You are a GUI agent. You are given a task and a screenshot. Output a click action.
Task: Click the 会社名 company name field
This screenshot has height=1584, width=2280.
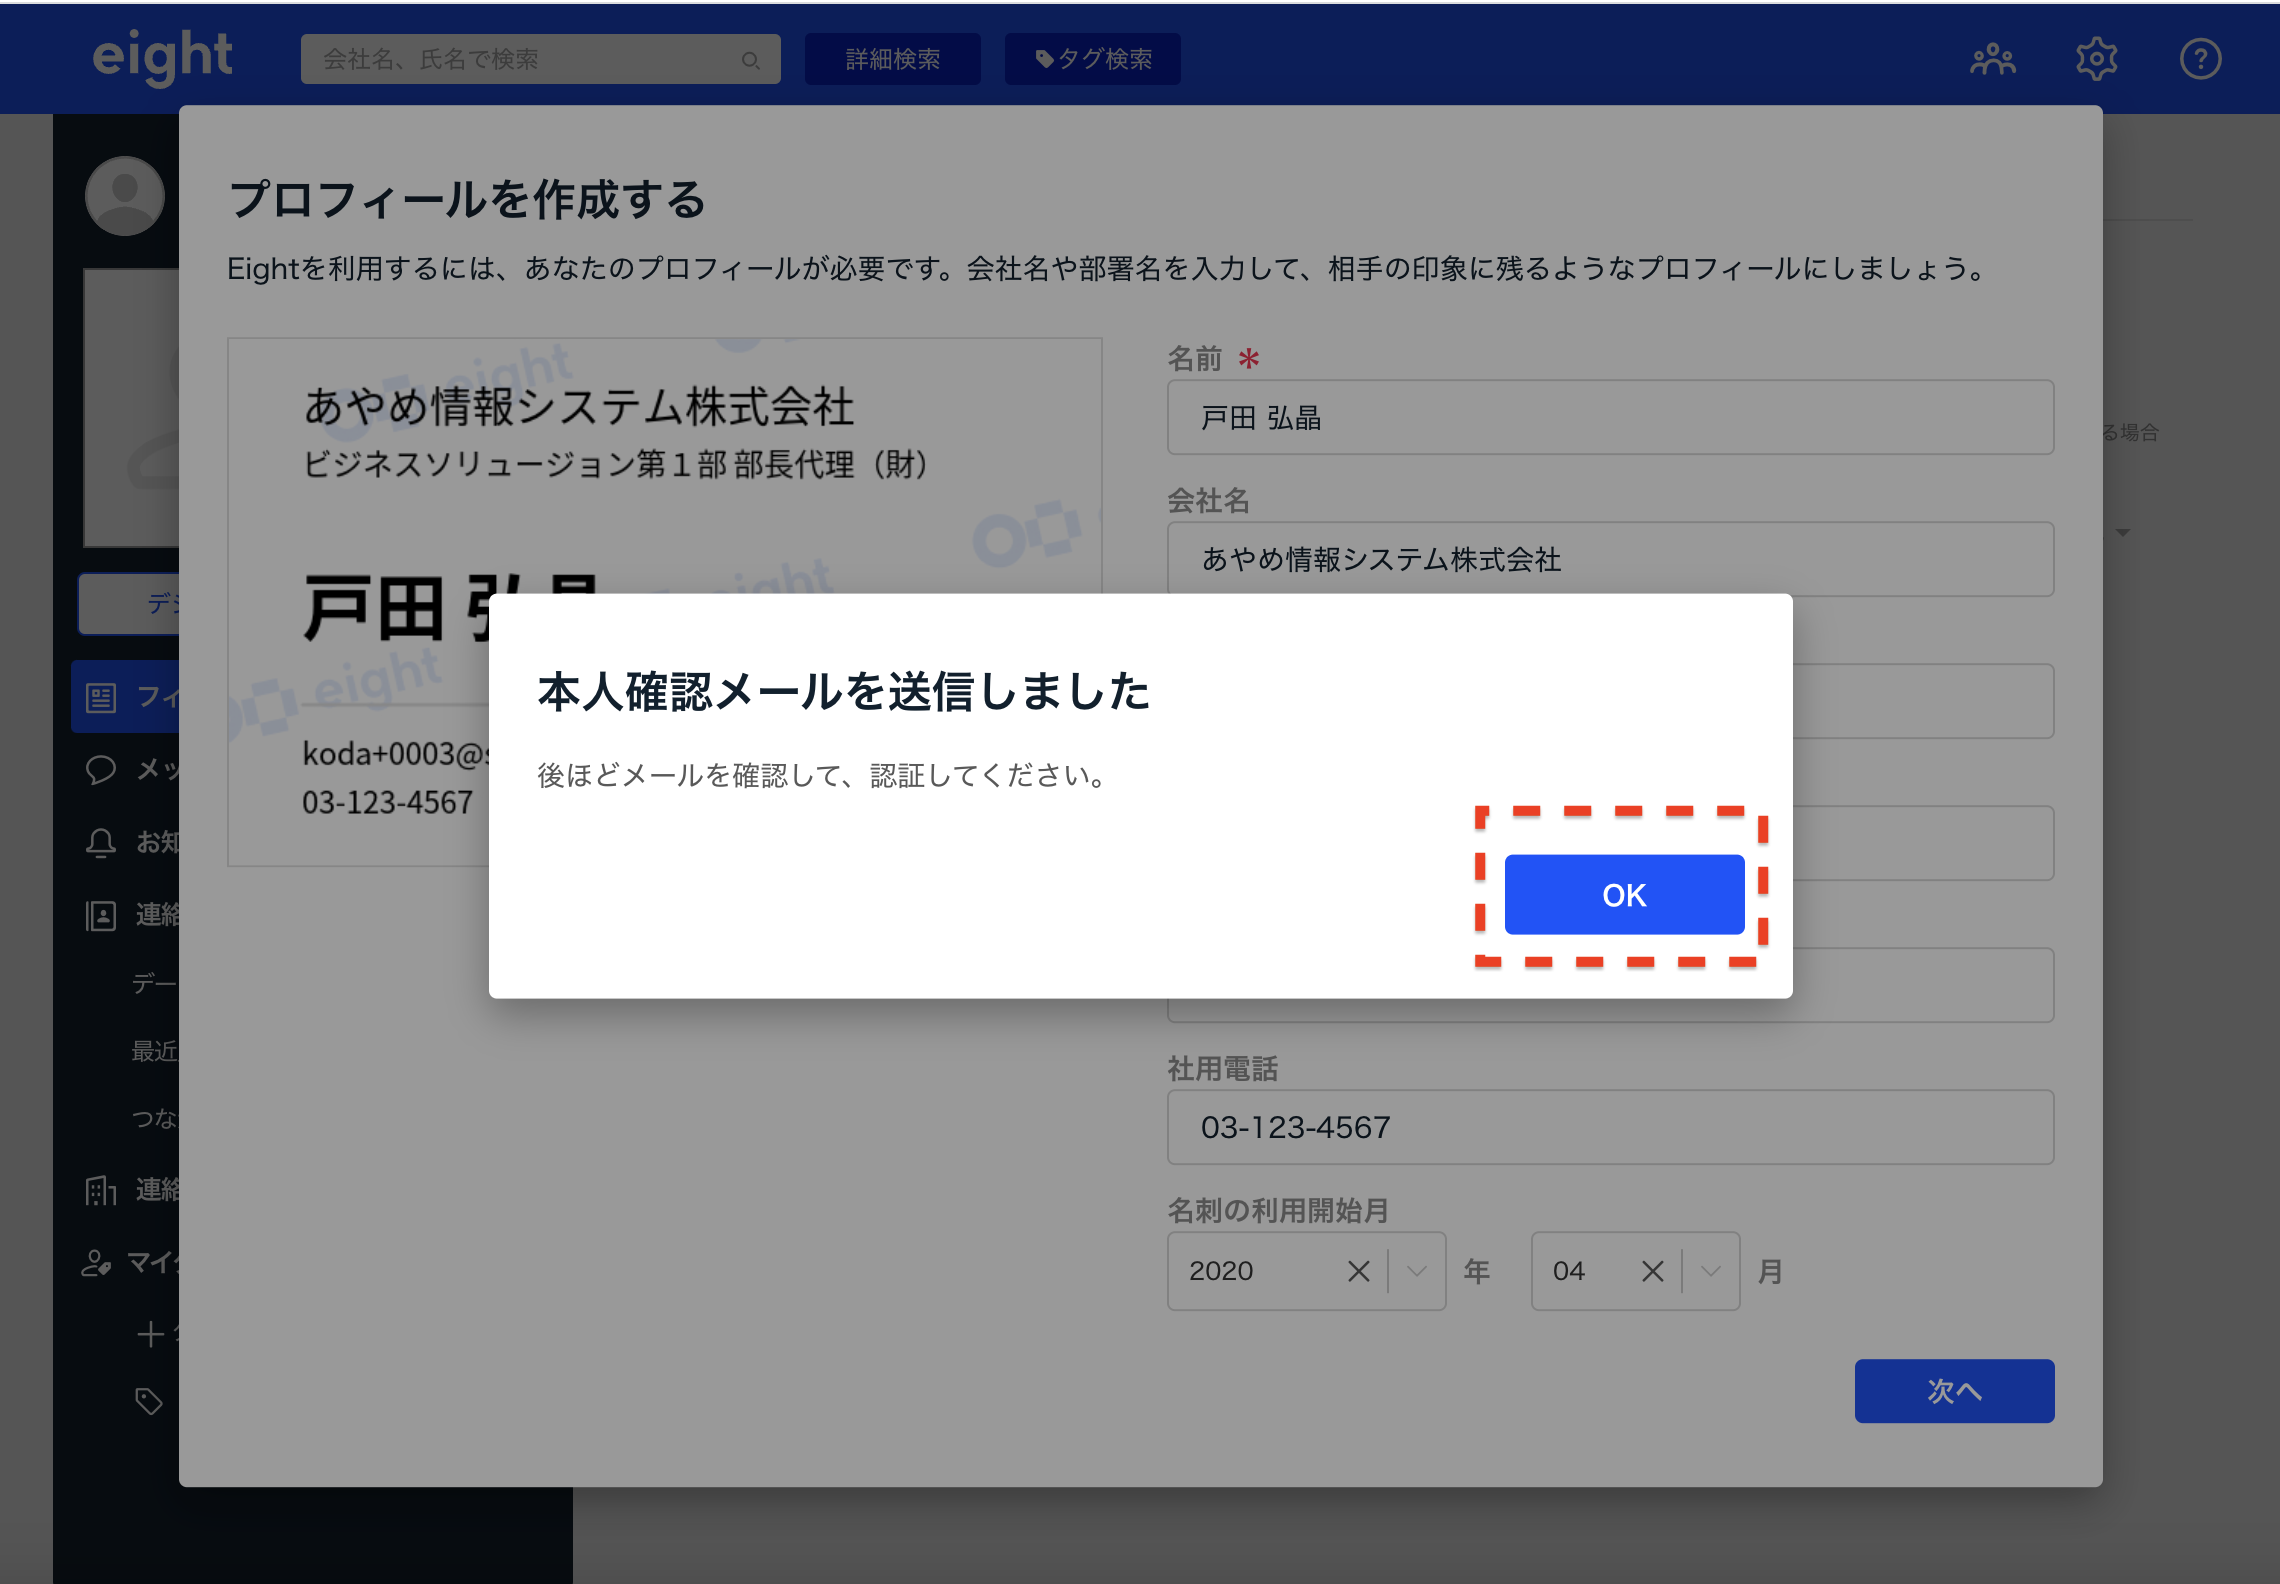(1609, 559)
